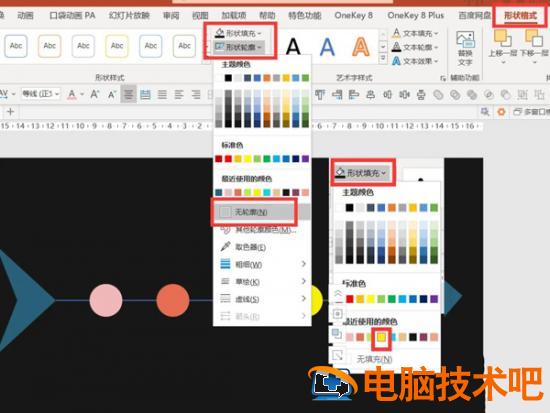
Task: Expand the 虚线(S) dashes submenu arrow
Action: tap(303, 299)
